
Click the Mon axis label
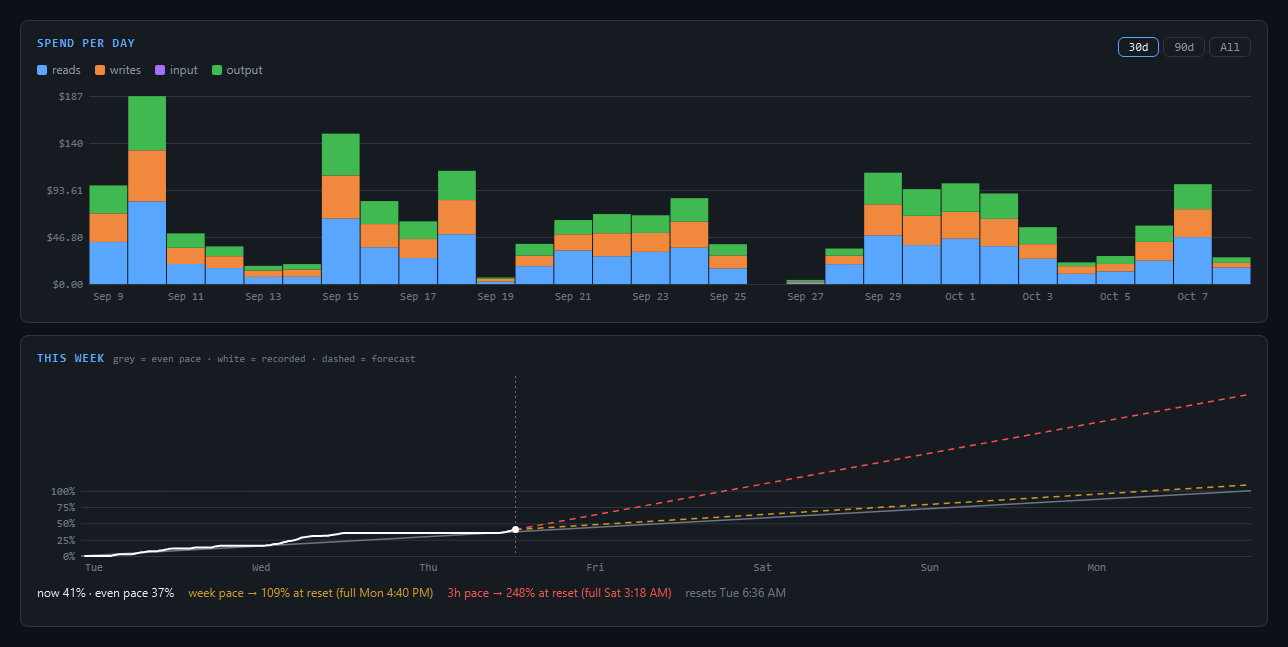coord(1097,568)
